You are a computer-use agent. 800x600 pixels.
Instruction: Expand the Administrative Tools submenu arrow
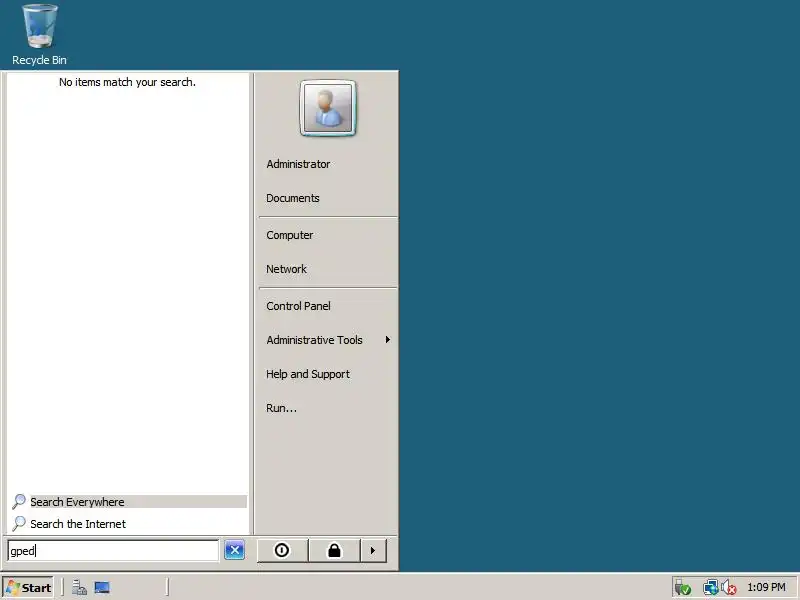point(388,340)
